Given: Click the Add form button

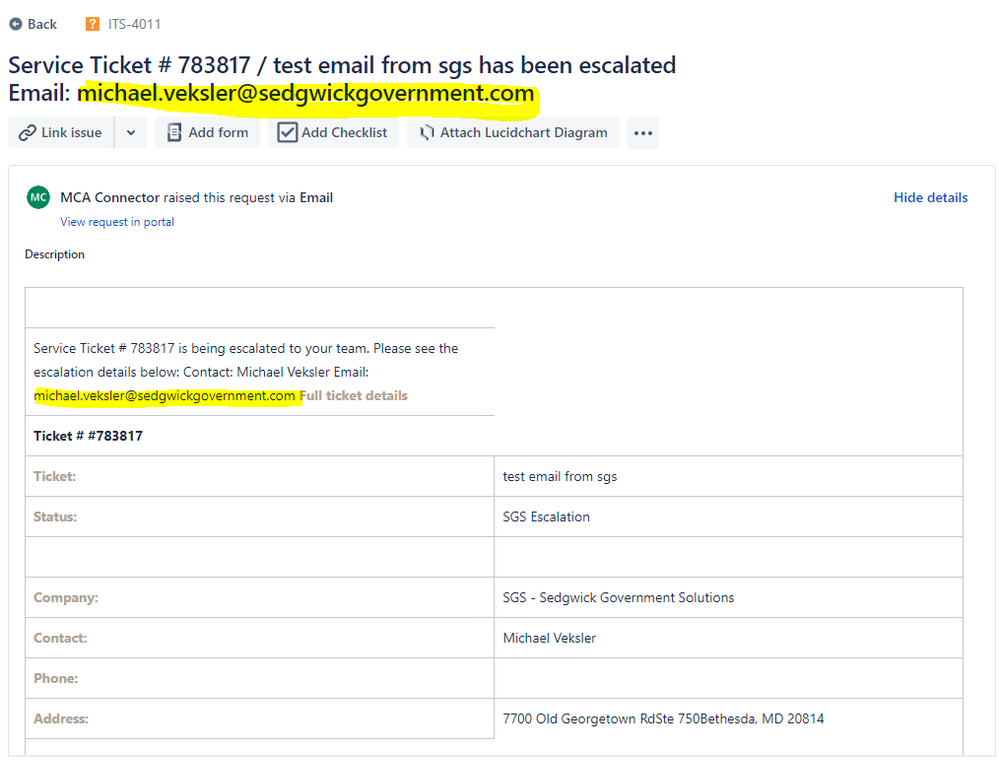Looking at the screenshot, I should coord(207,133).
